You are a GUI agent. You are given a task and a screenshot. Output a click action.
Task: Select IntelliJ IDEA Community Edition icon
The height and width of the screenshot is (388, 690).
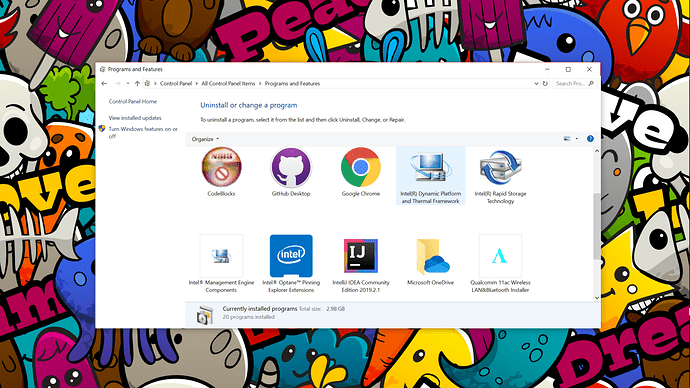tap(360, 256)
